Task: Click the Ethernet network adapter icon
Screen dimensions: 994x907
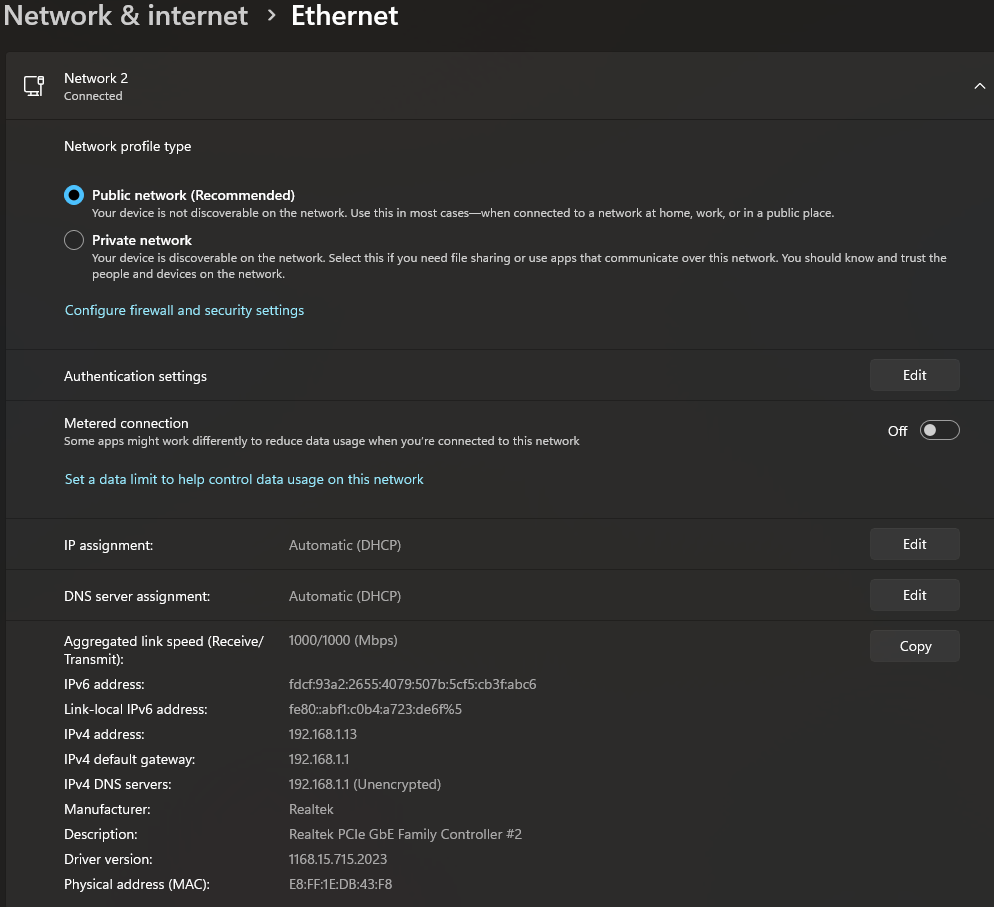Action: click(34, 86)
